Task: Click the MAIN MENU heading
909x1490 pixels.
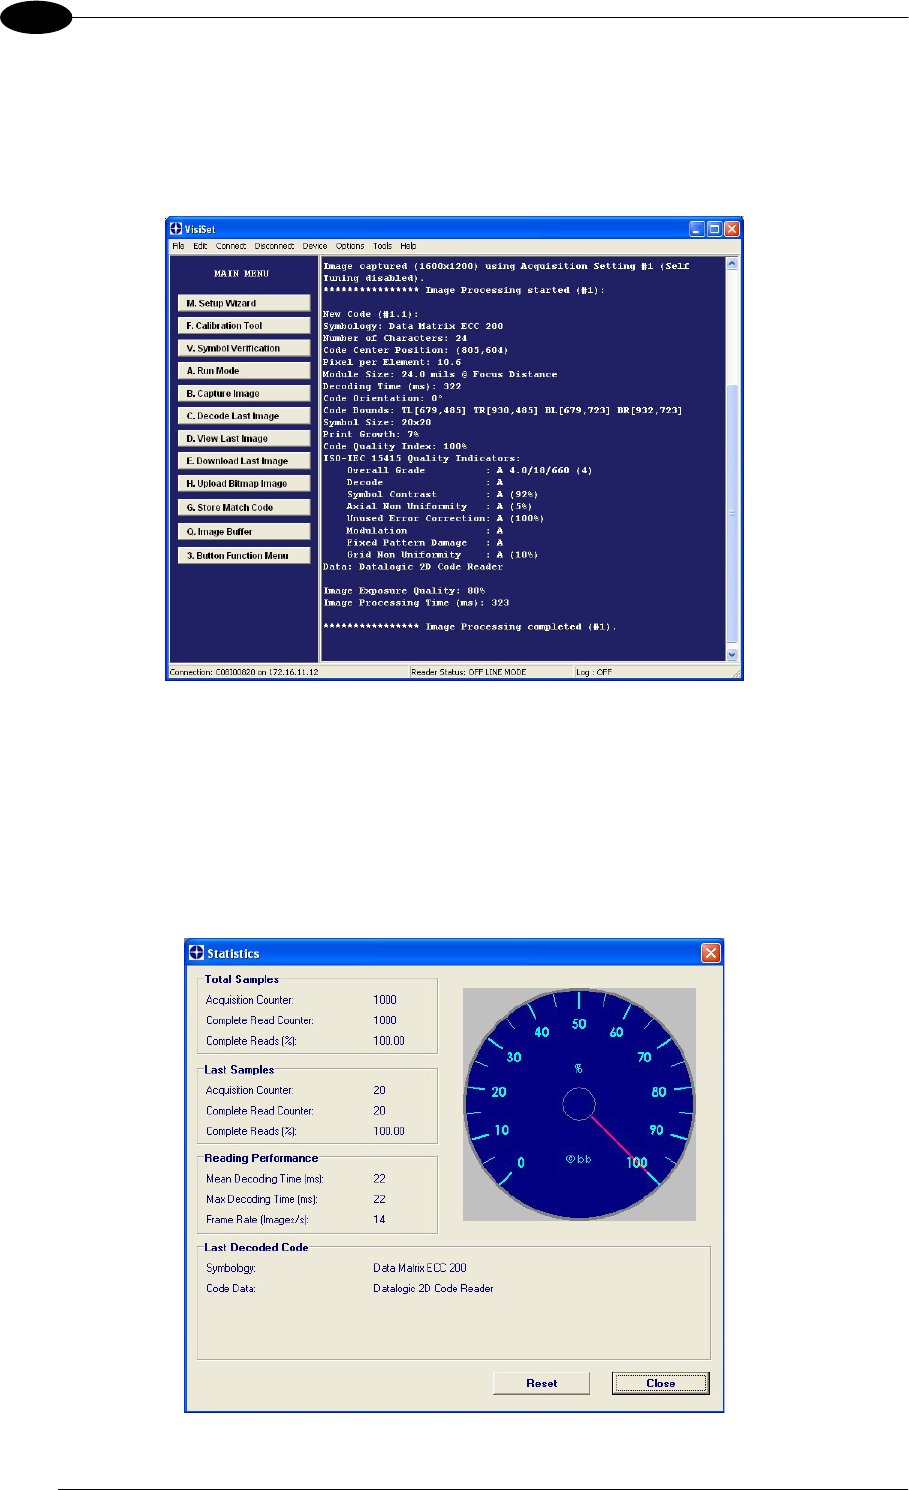Action: (x=242, y=274)
